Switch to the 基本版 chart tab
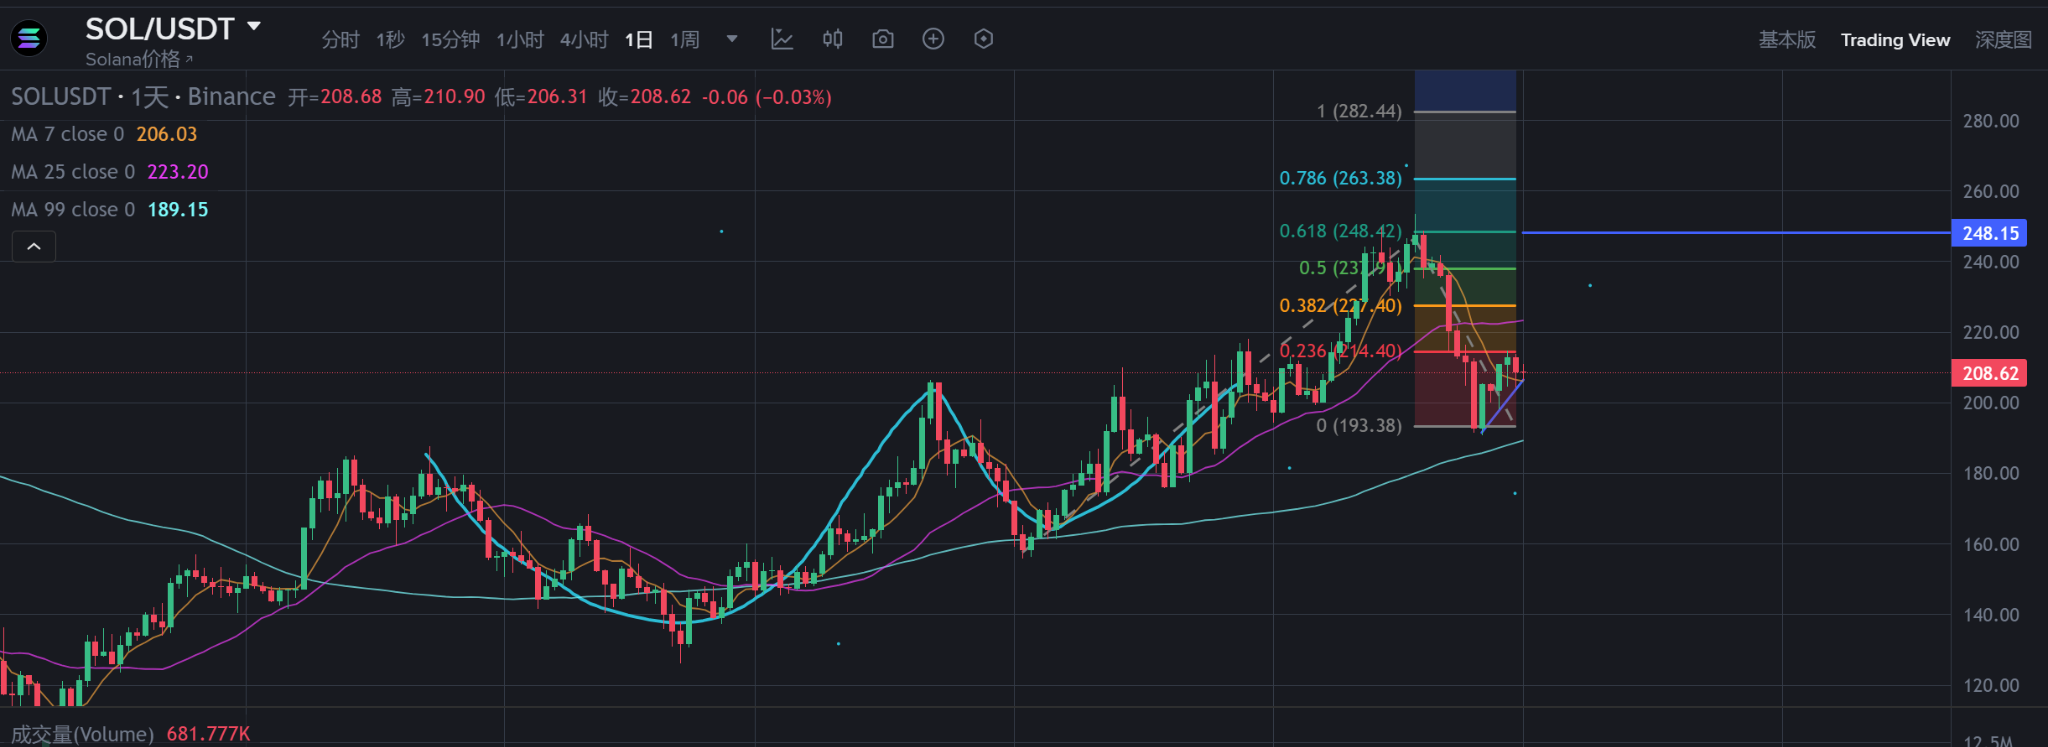2048x747 pixels. click(x=1787, y=40)
